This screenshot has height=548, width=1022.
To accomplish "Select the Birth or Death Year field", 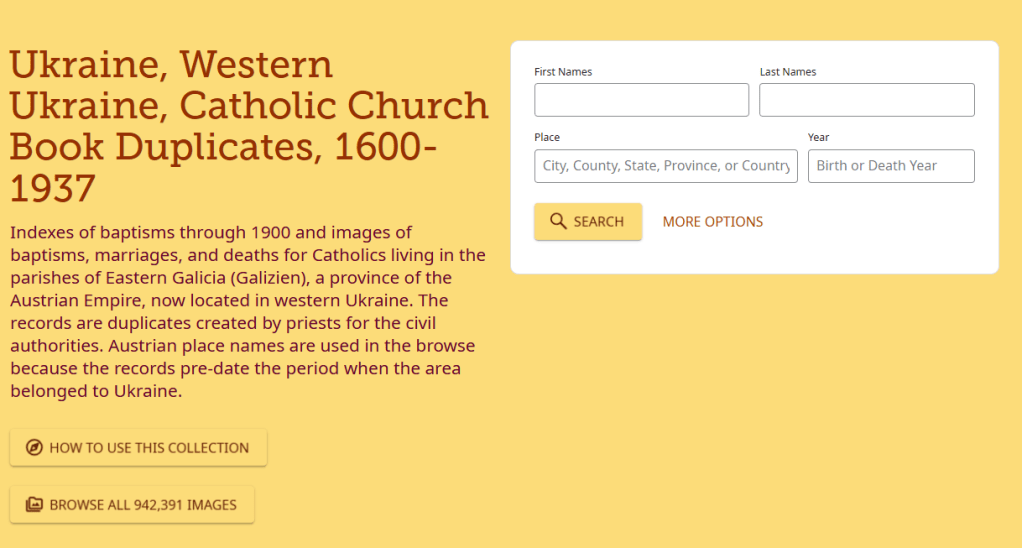I will (x=890, y=166).
